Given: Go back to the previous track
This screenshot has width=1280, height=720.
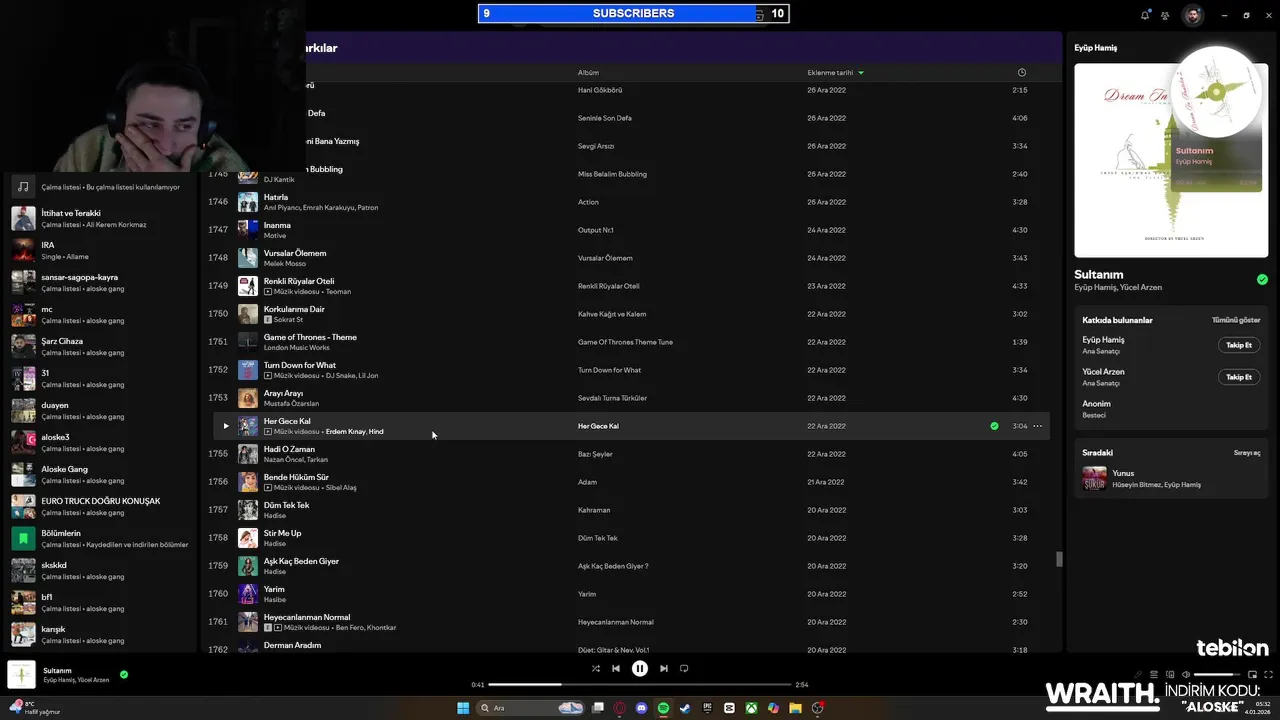Looking at the screenshot, I should point(616,668).
